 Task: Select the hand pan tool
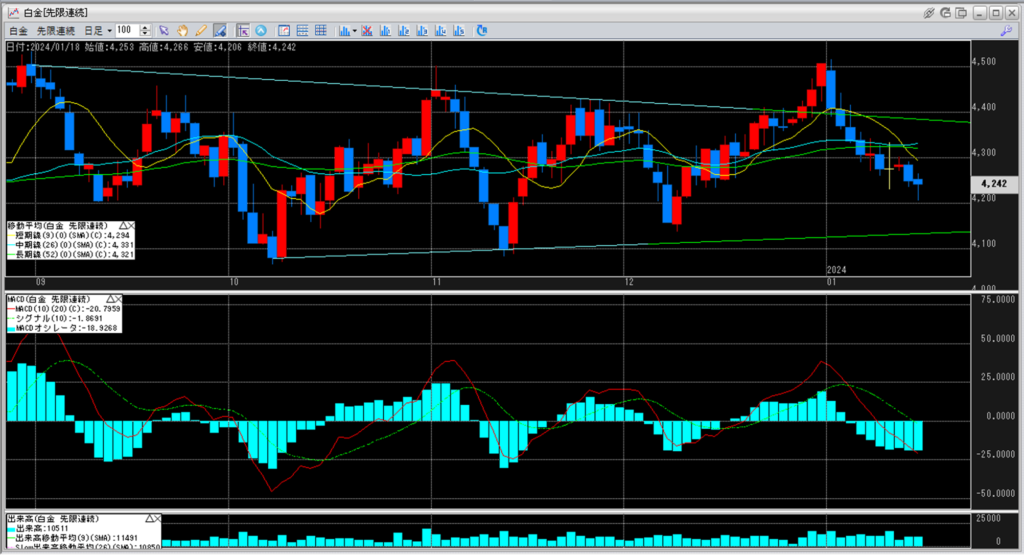(182, 31)
